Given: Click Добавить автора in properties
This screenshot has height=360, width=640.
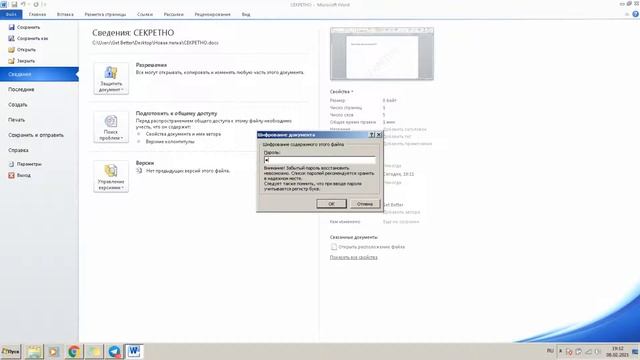Looking at the screenshot, I should click(402, 212).
